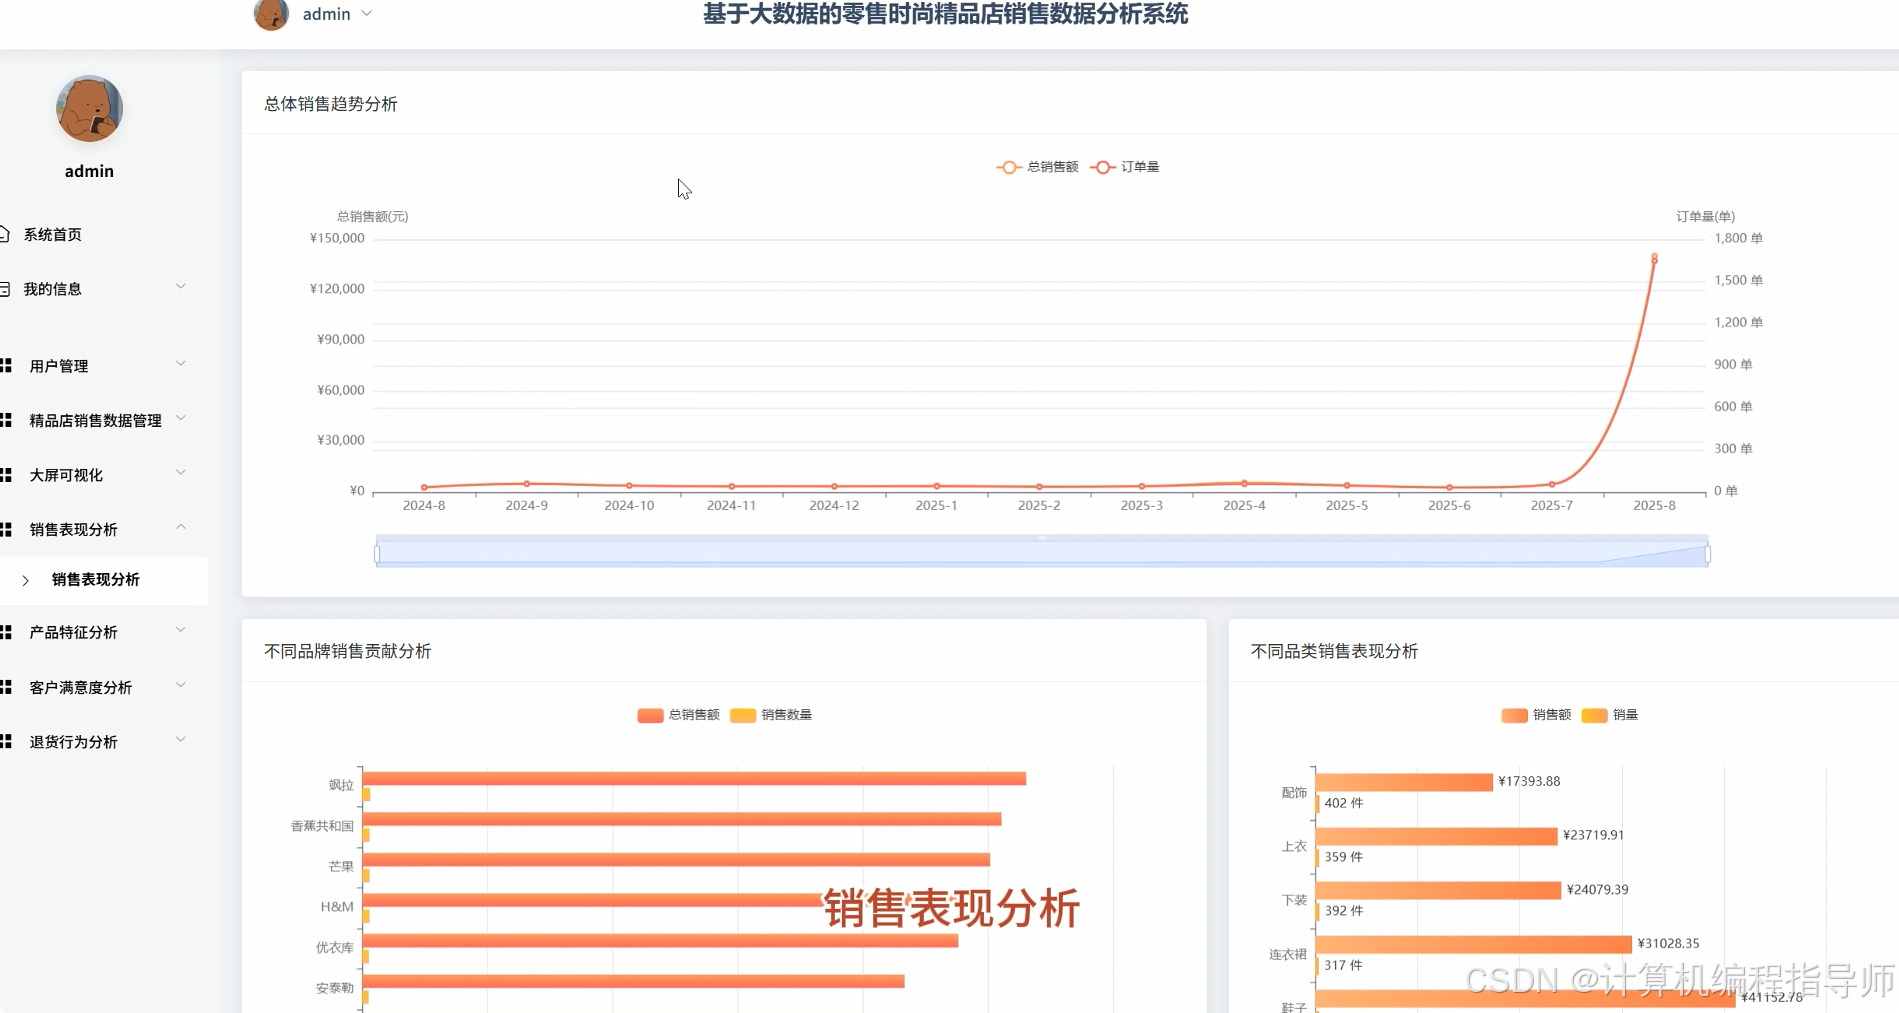Toggle 销量 legend in category chart

click(x=1610, y=715)
